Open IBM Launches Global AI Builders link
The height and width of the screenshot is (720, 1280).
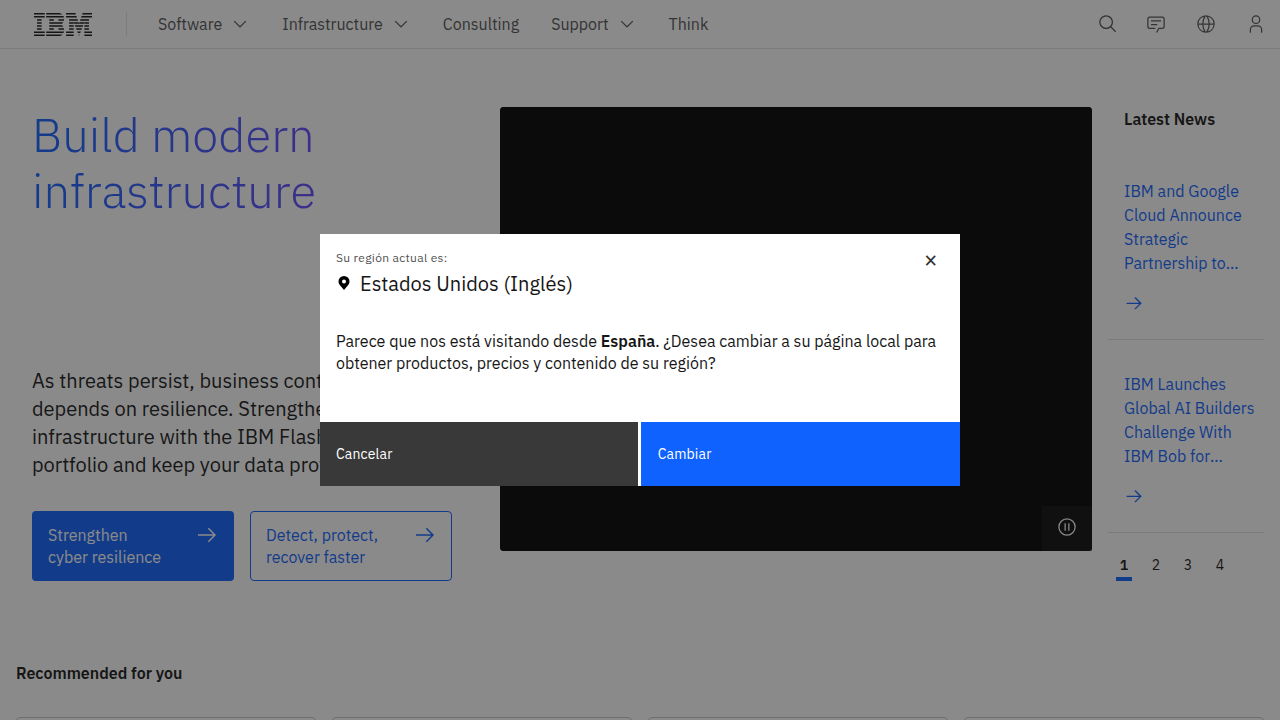(1189, 420)
